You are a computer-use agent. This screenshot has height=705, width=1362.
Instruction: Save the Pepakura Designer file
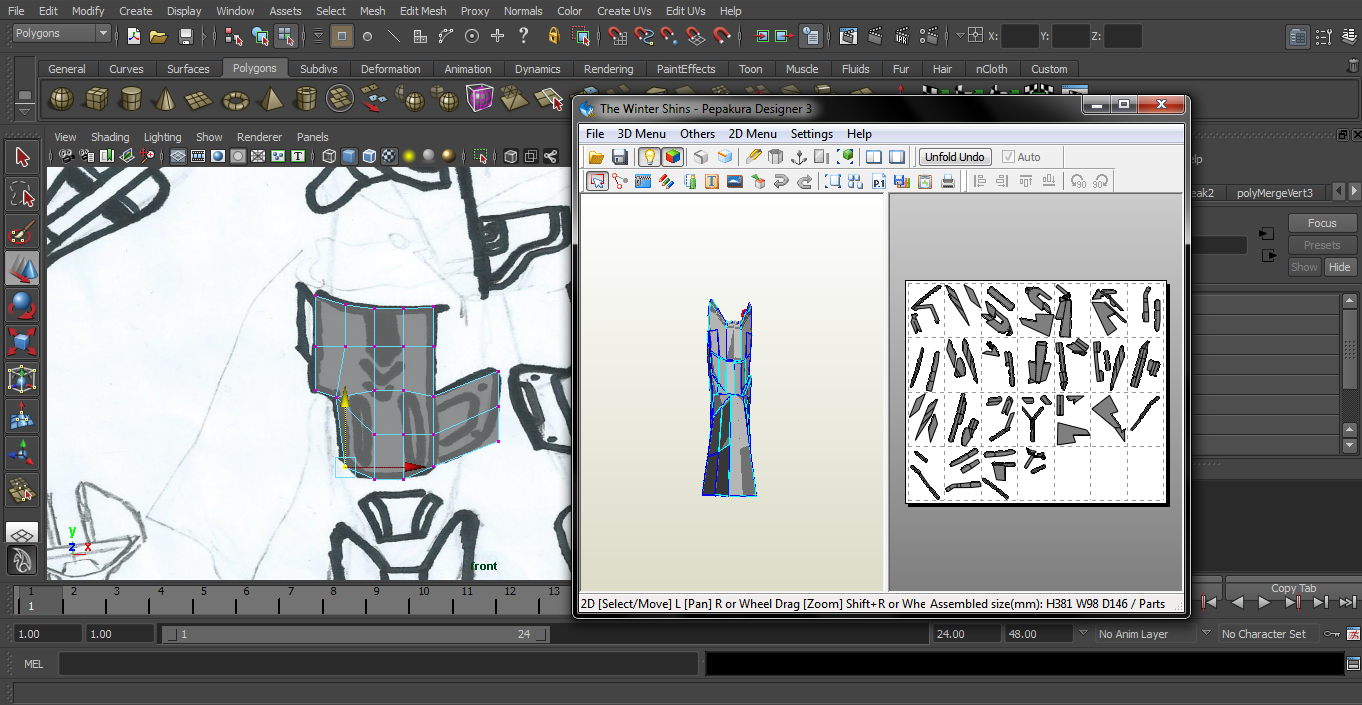620,157
